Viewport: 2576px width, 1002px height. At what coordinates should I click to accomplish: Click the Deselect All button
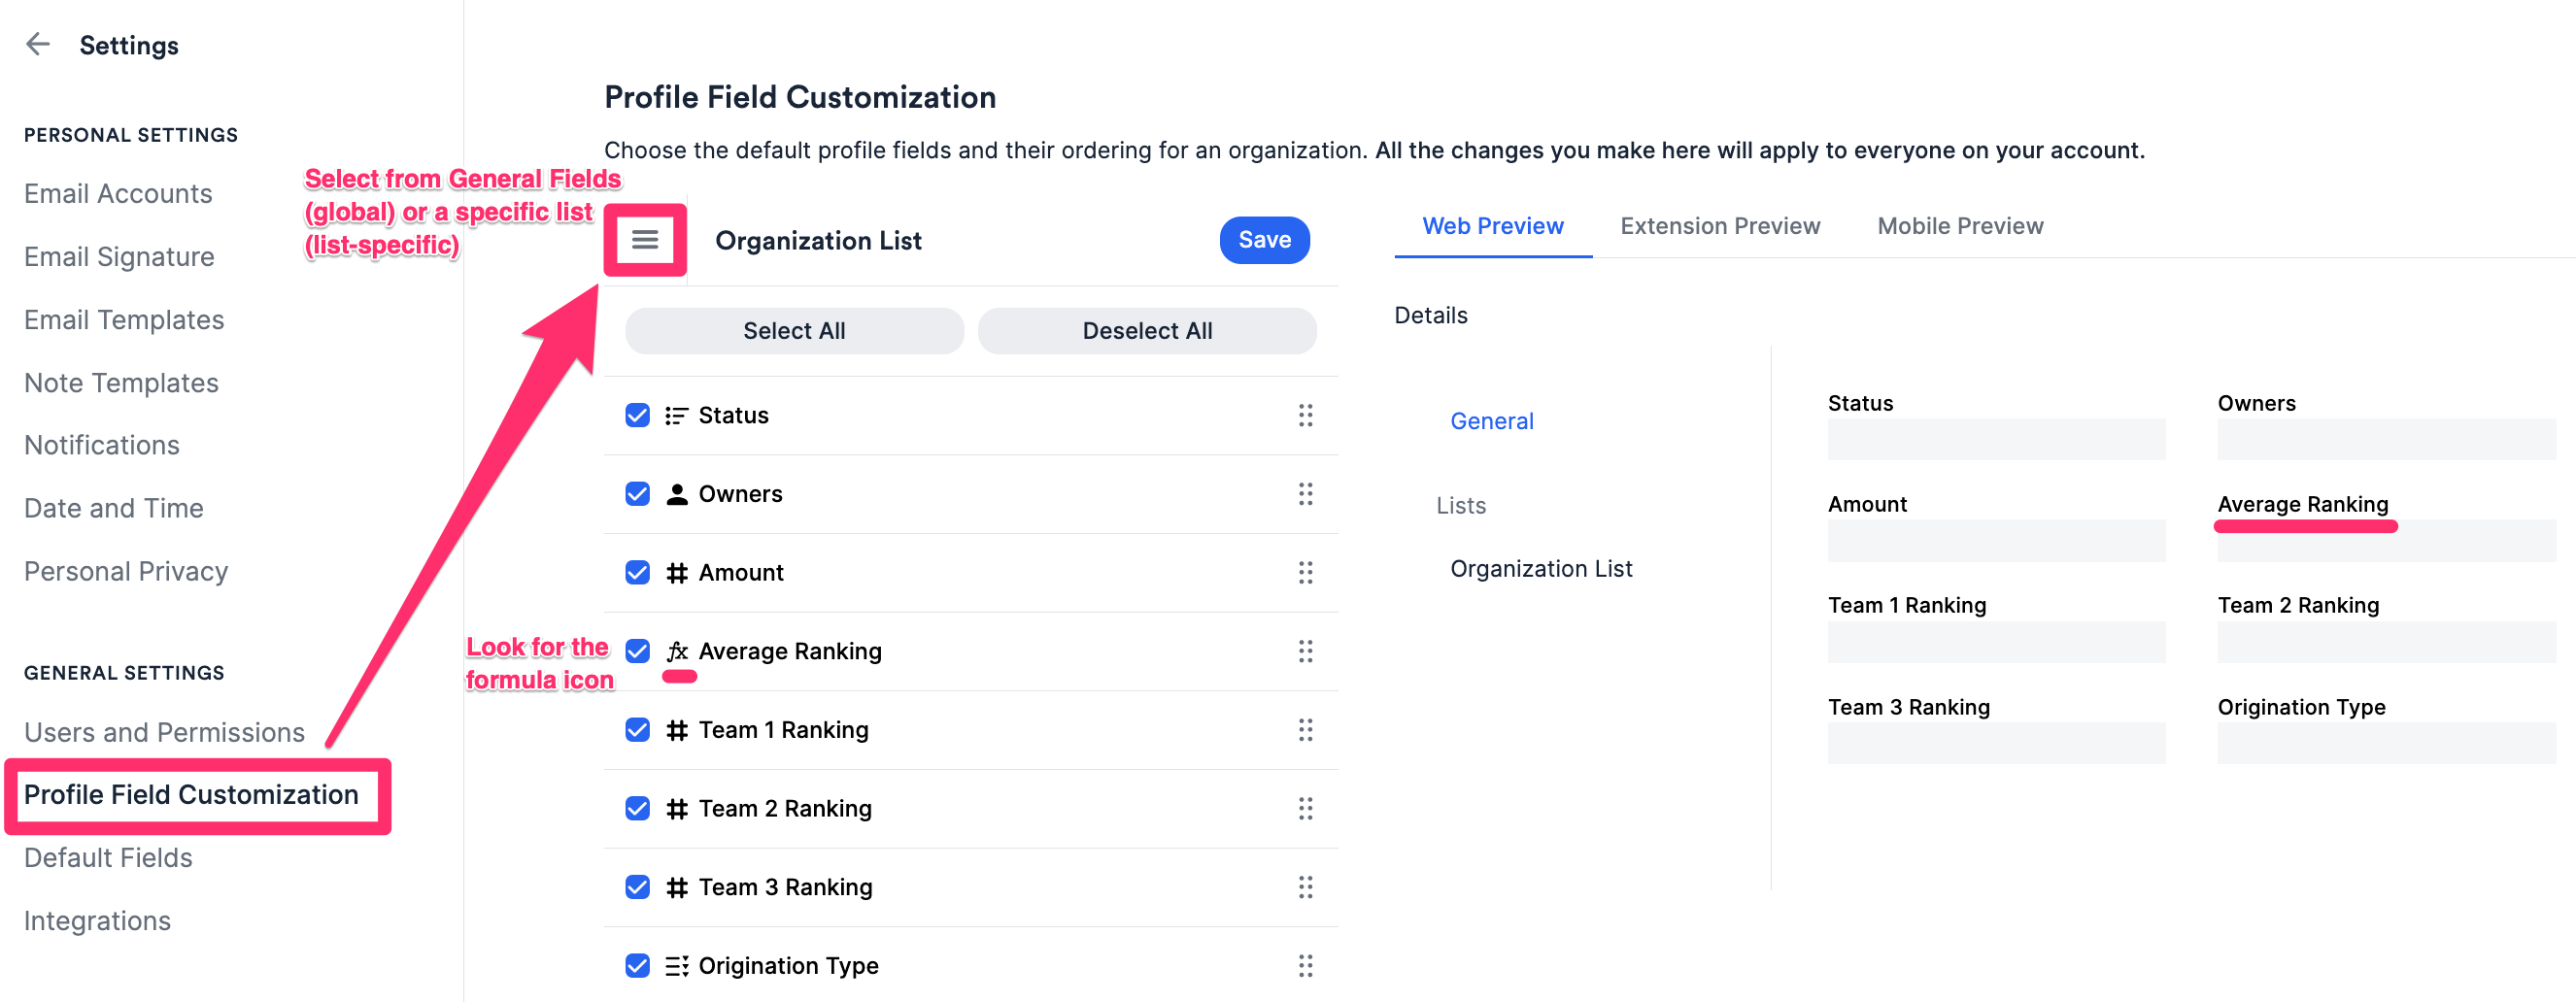1147,331
